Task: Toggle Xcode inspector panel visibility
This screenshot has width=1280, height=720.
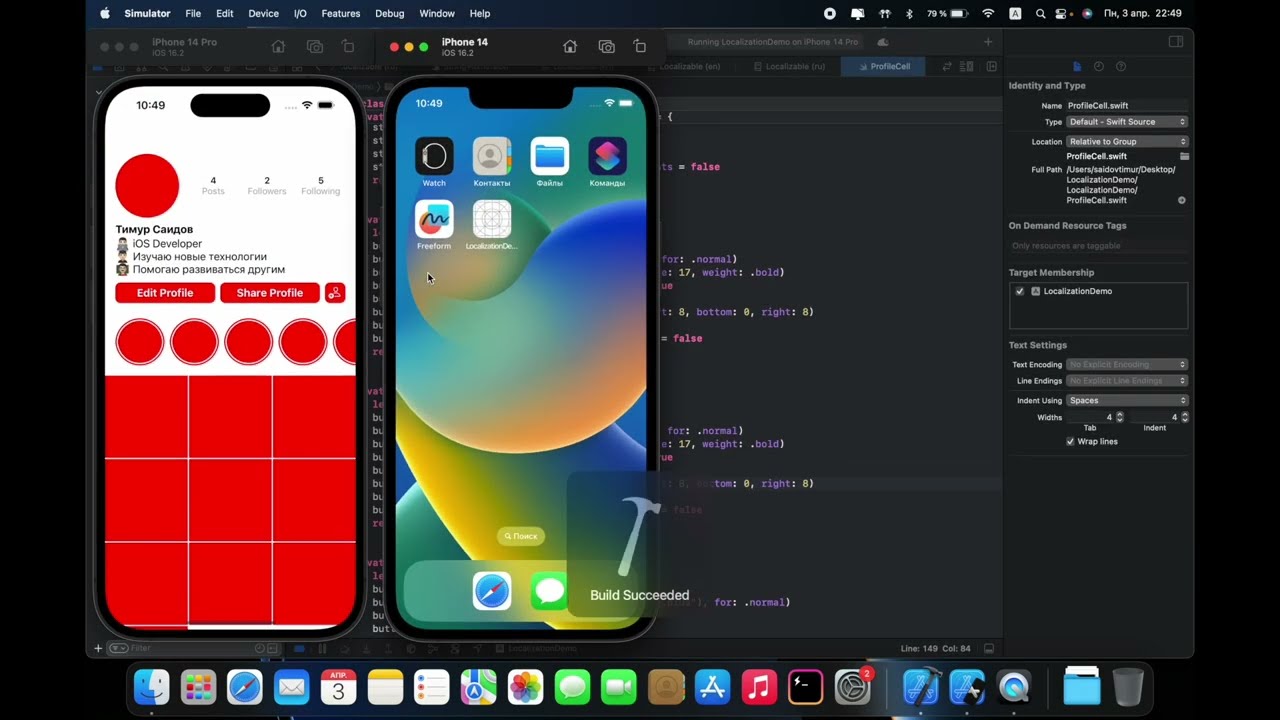Action: 1176,42
